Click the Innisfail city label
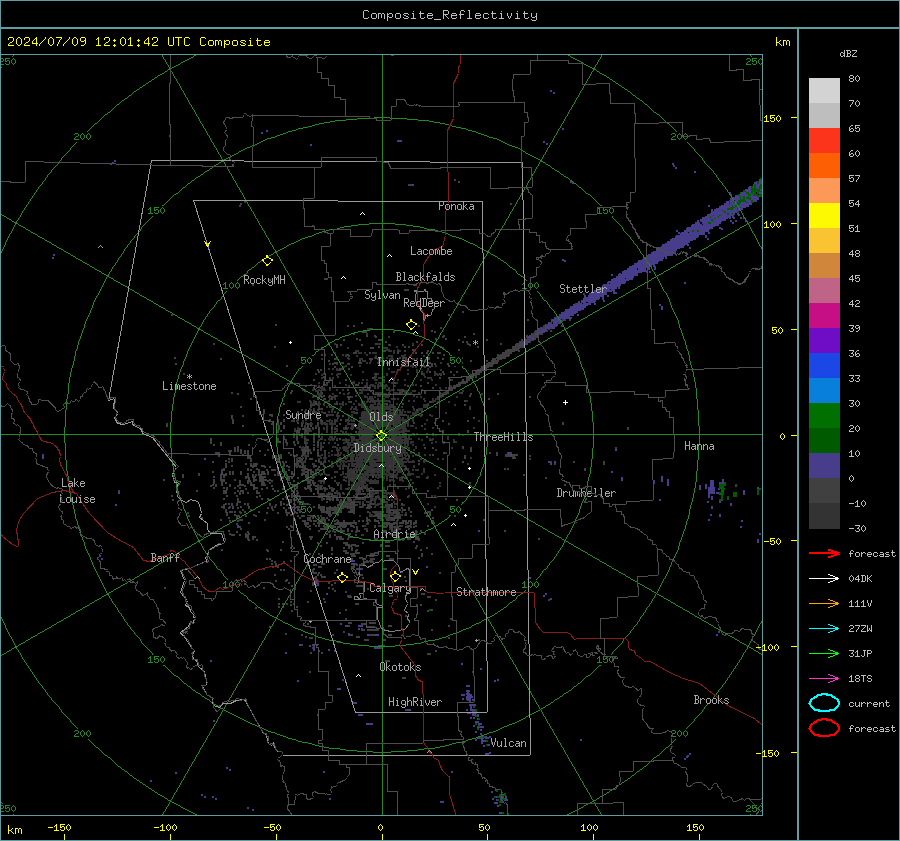 (x=403, y=362)
